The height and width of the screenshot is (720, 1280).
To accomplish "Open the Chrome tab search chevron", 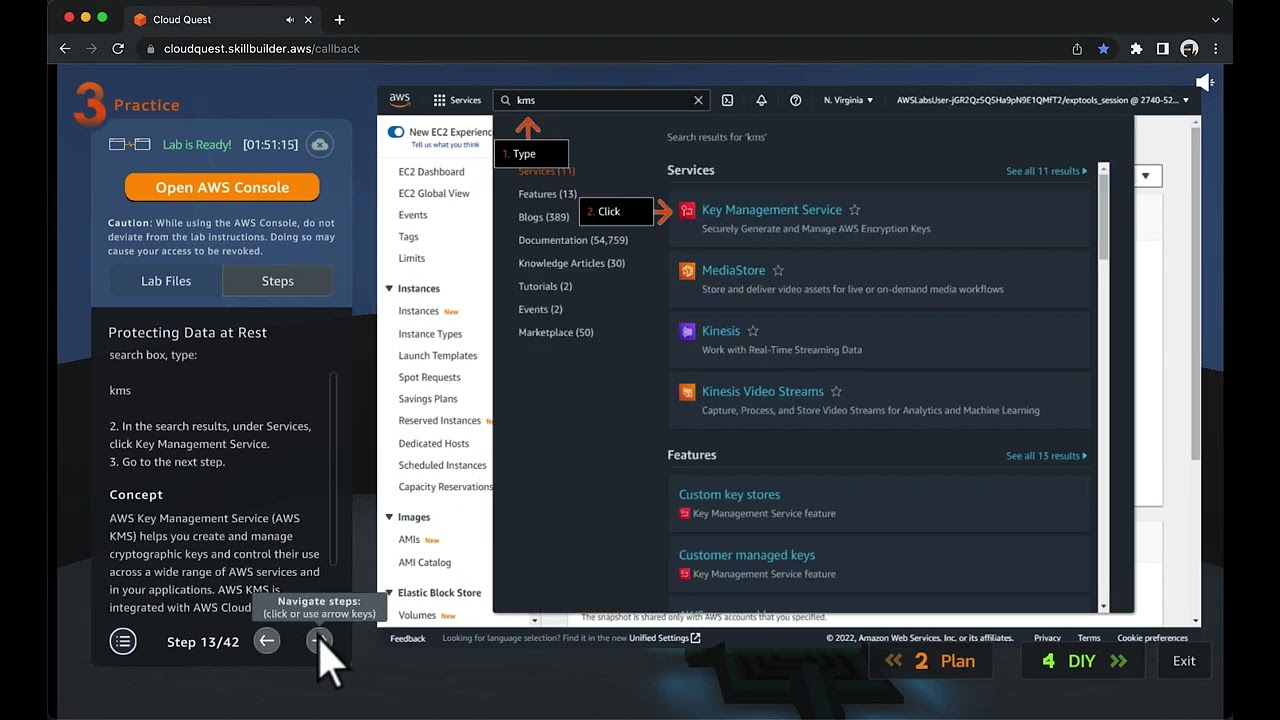I will click(x=1215, y=19).
